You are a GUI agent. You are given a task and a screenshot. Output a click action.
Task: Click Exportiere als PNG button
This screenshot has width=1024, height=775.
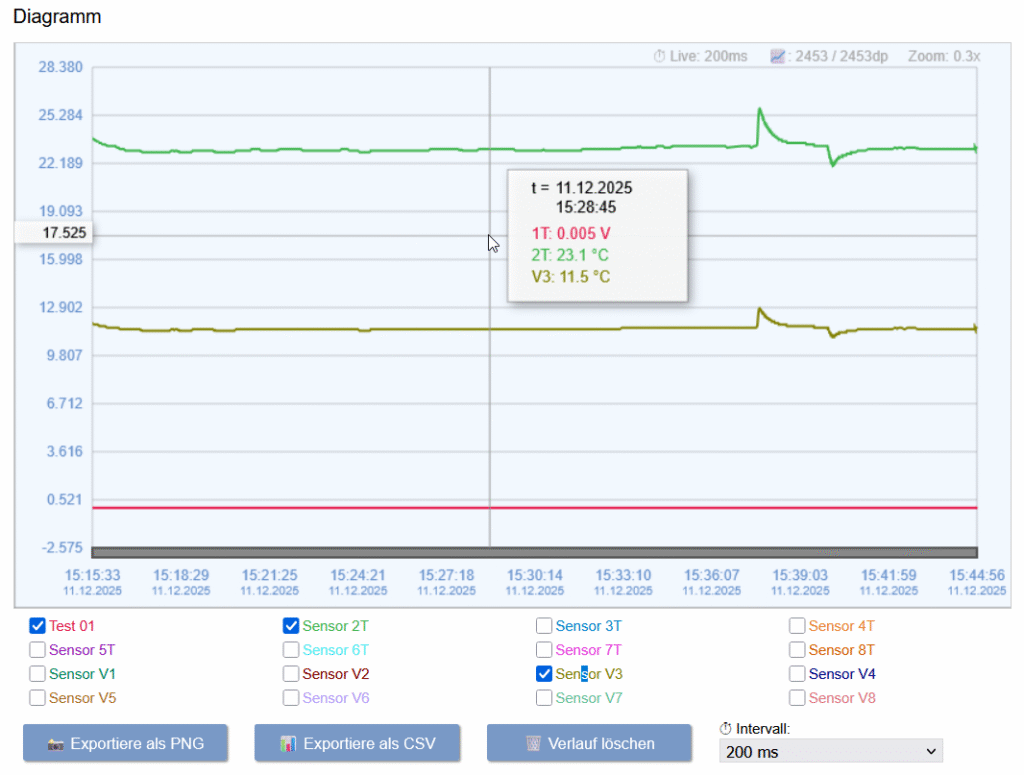tap(125, 743)
